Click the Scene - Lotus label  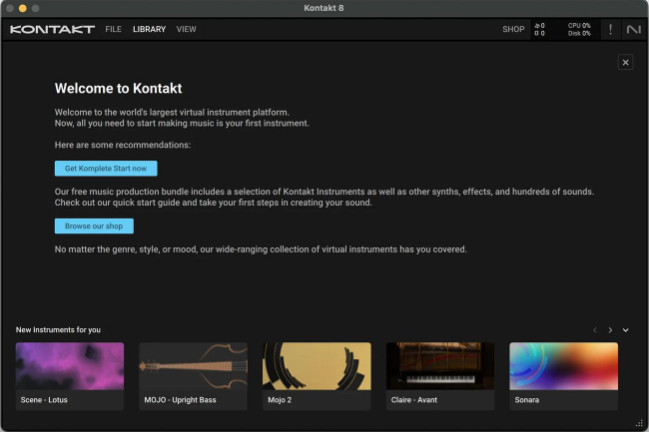coord(44,400)
